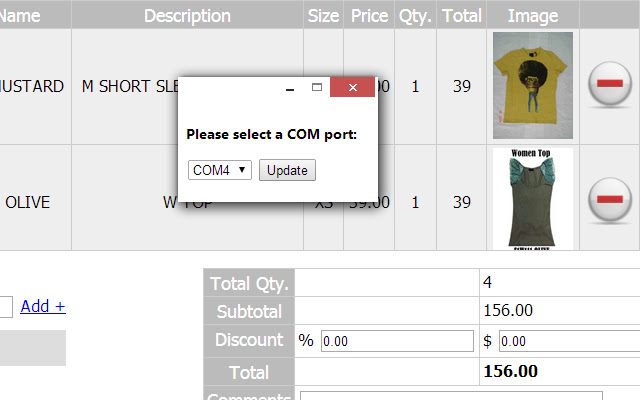Focus the percent discount field
The image size is (640, 400).
tap(397, 341)
